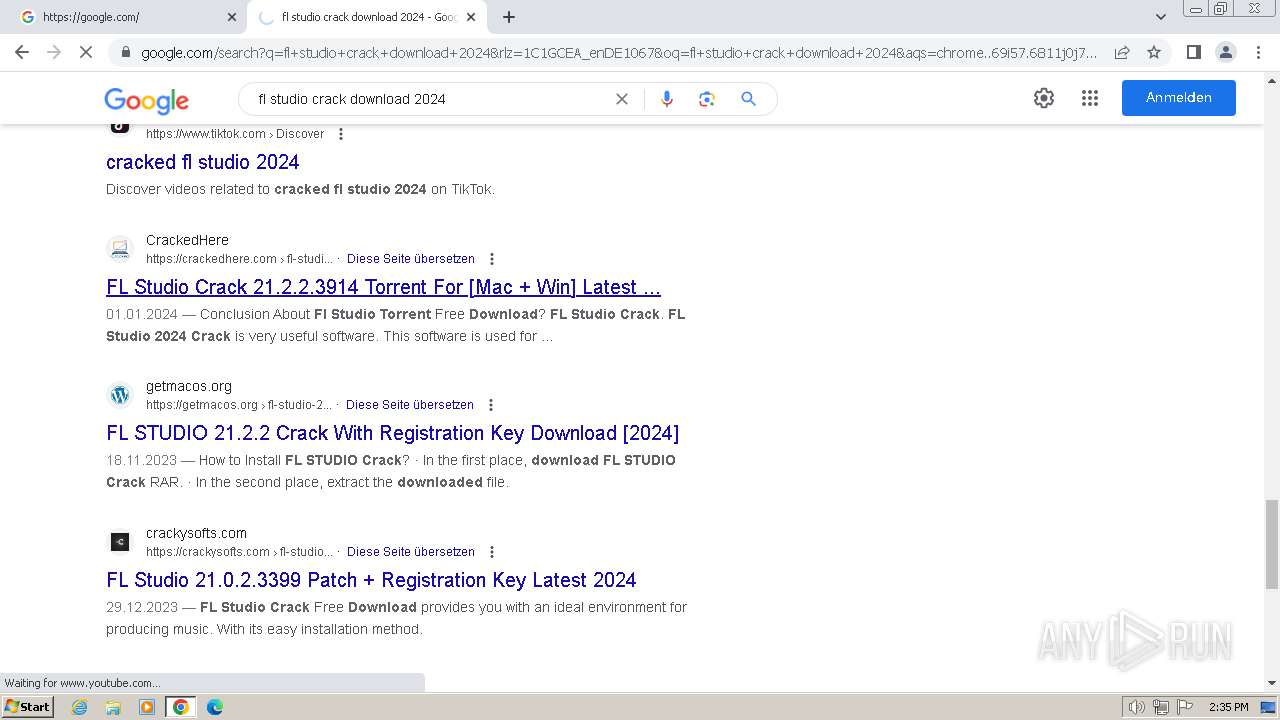Open the FL Studio Crack 21.2.2.3914 Torrent link

[x=383, y=287]
